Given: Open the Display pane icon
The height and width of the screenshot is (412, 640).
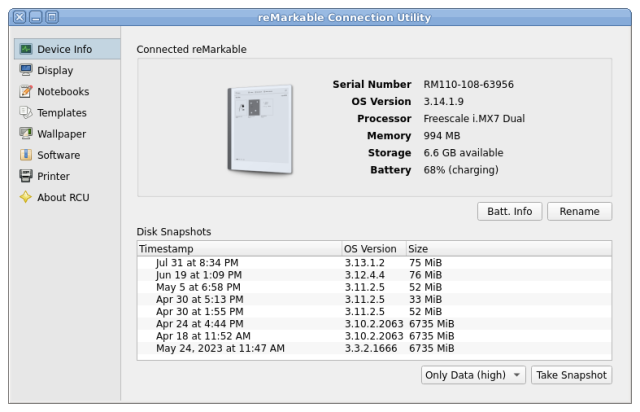Looking at the screenshot, I should 26,70.
